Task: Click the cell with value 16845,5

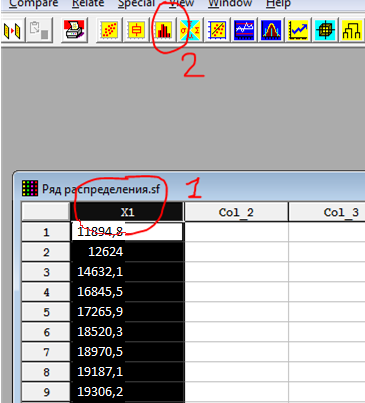Action: coord(127,292)
